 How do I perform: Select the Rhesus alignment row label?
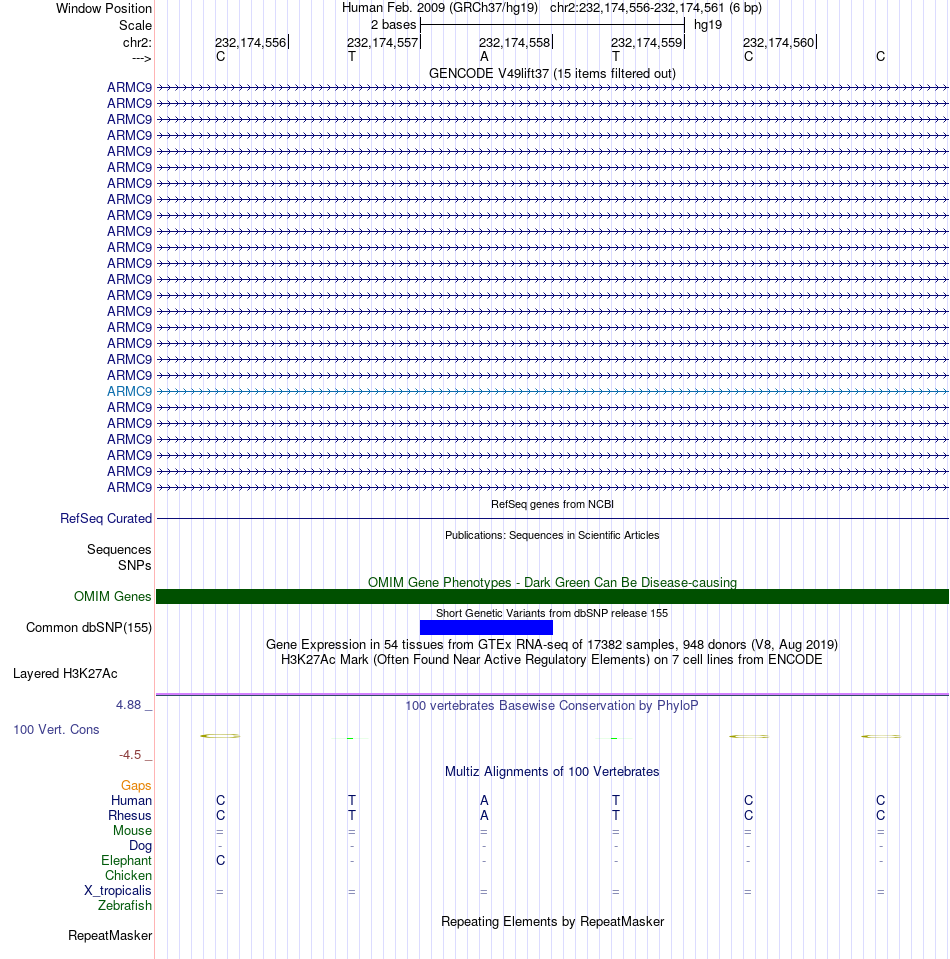click(130, 815)
